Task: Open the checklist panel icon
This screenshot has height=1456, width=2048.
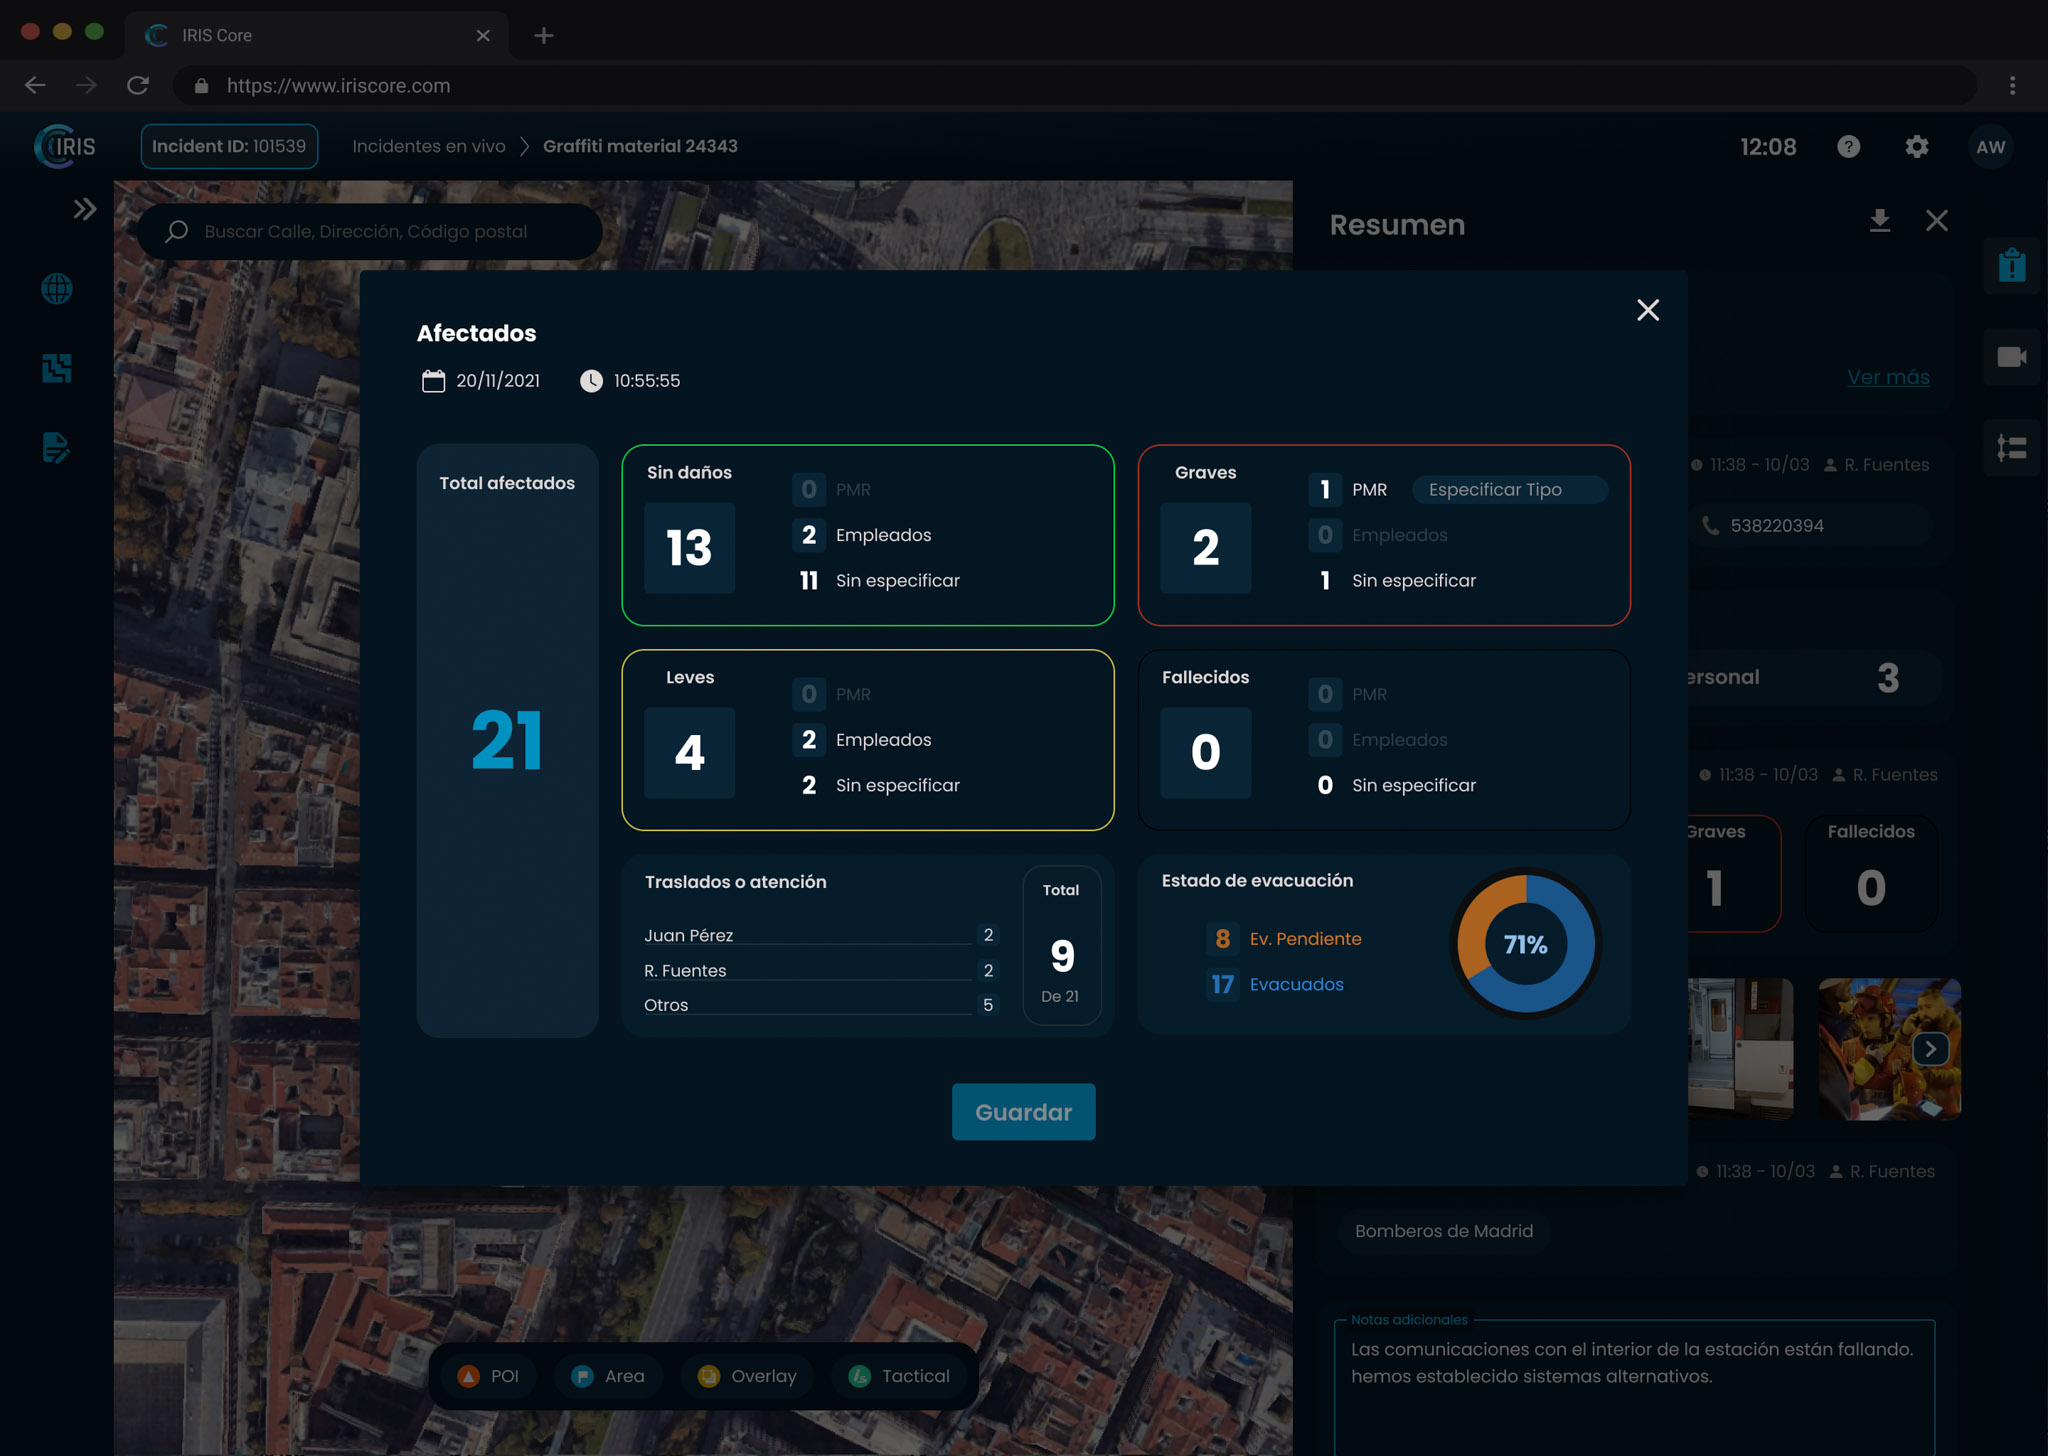Action: pyautogui.click(x=2011, y=447)
